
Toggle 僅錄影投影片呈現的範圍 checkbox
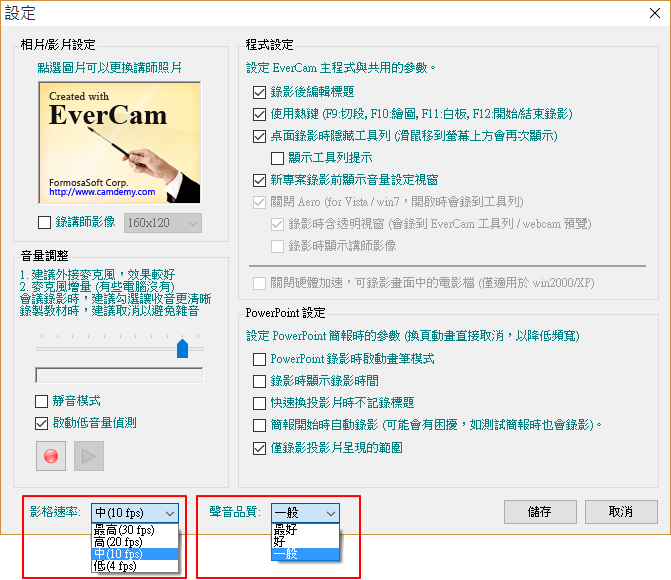coord(259,448)
